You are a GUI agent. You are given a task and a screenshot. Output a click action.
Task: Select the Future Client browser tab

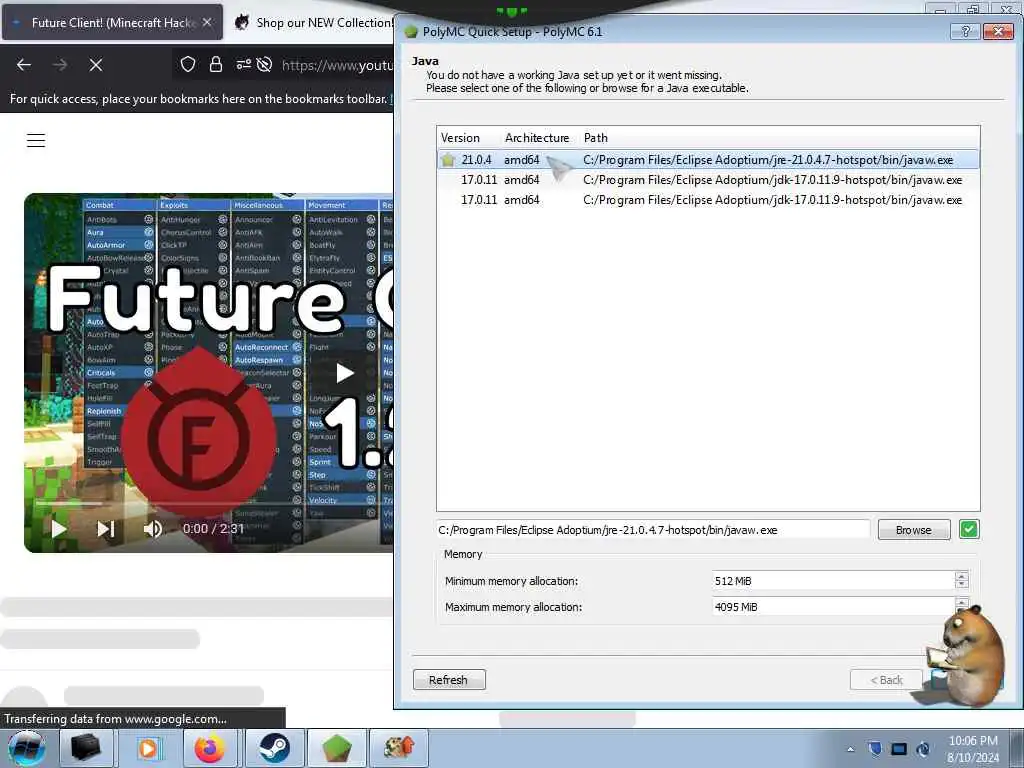point(112,22)
